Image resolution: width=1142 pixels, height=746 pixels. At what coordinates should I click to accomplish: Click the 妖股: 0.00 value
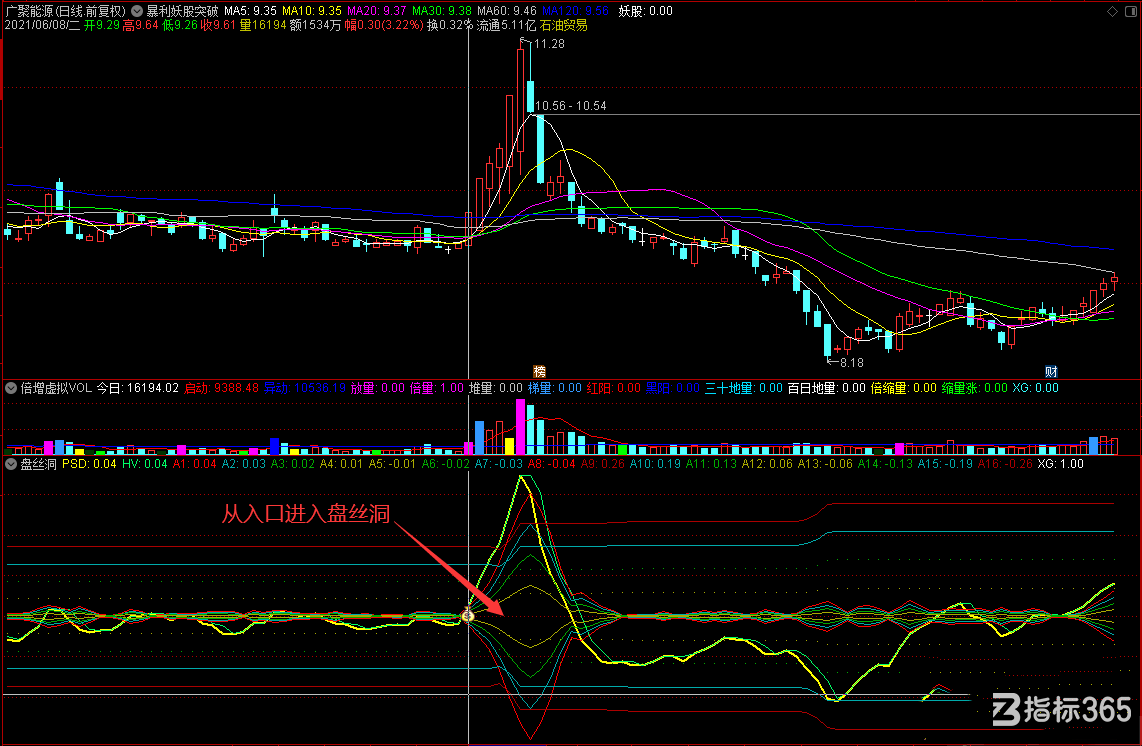coord(645,12)
